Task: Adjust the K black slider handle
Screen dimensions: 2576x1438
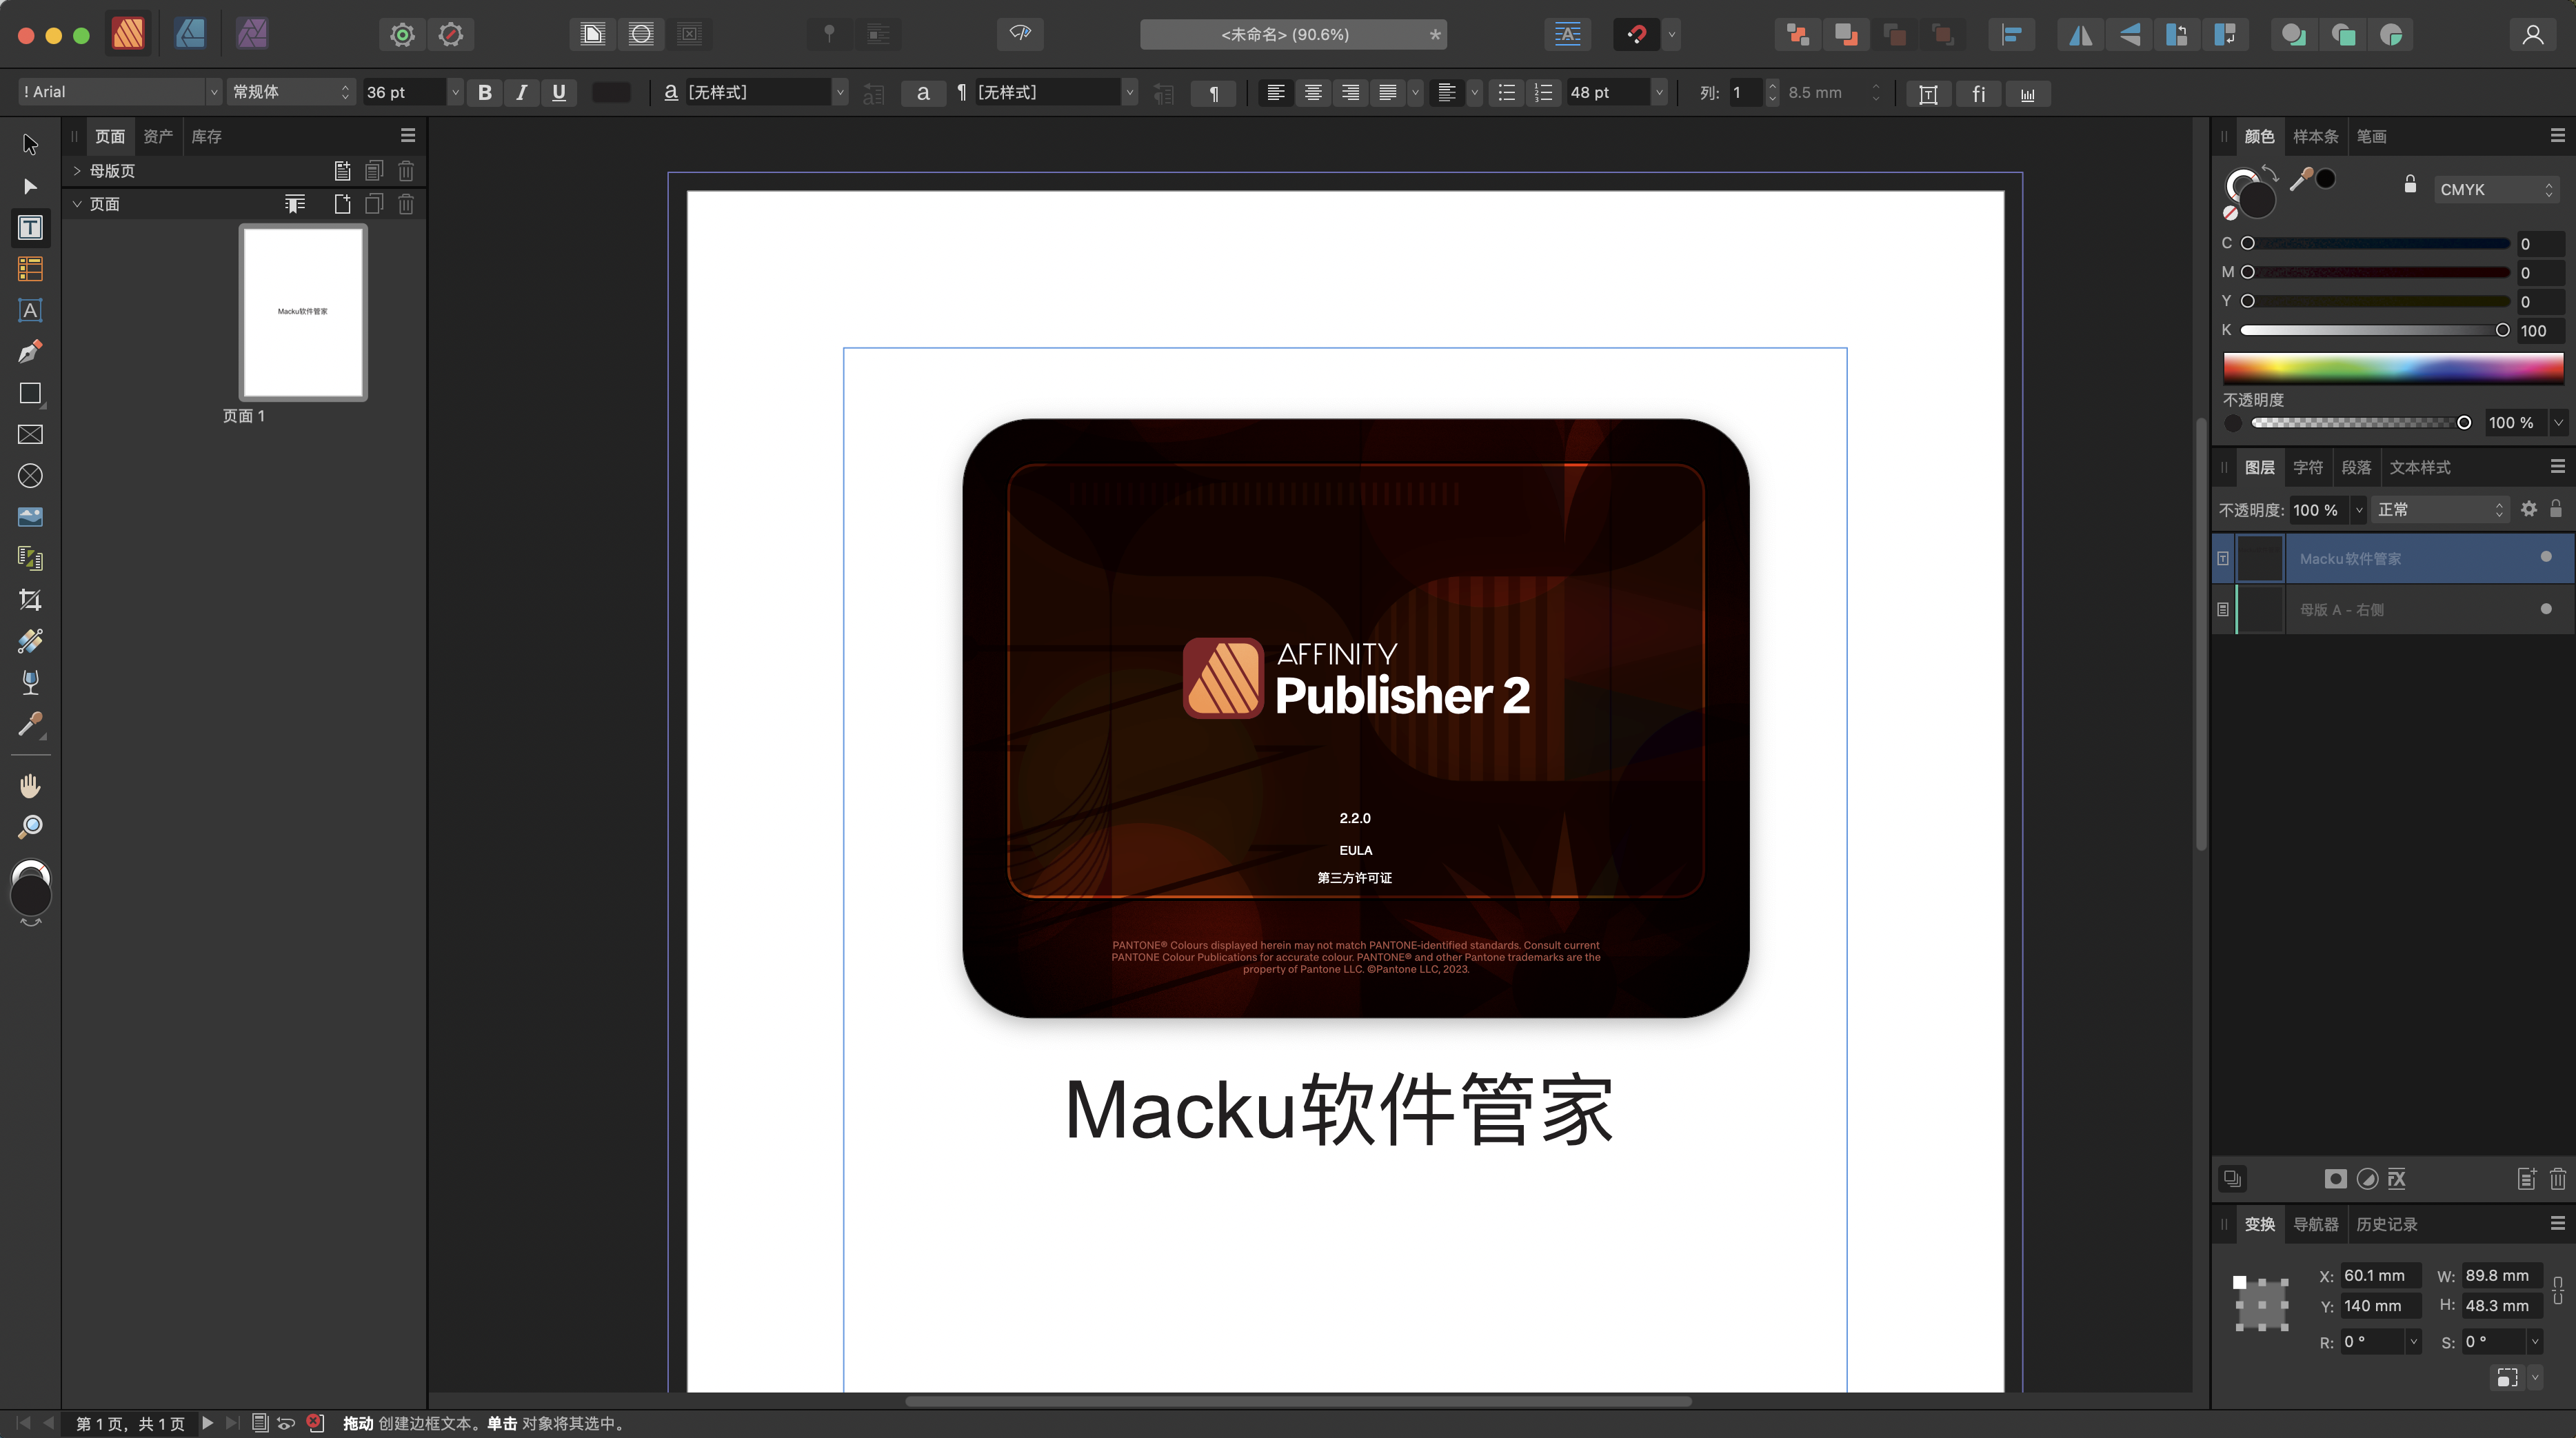Action: [x=2502, y=330]
